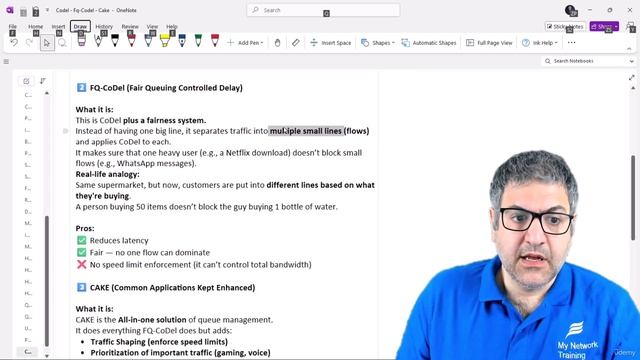
Task: Redo the last action
Action: tap(29, 42)
